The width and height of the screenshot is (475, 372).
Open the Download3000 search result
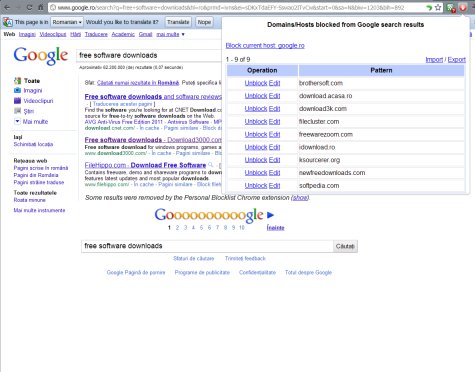coord(153,140)
